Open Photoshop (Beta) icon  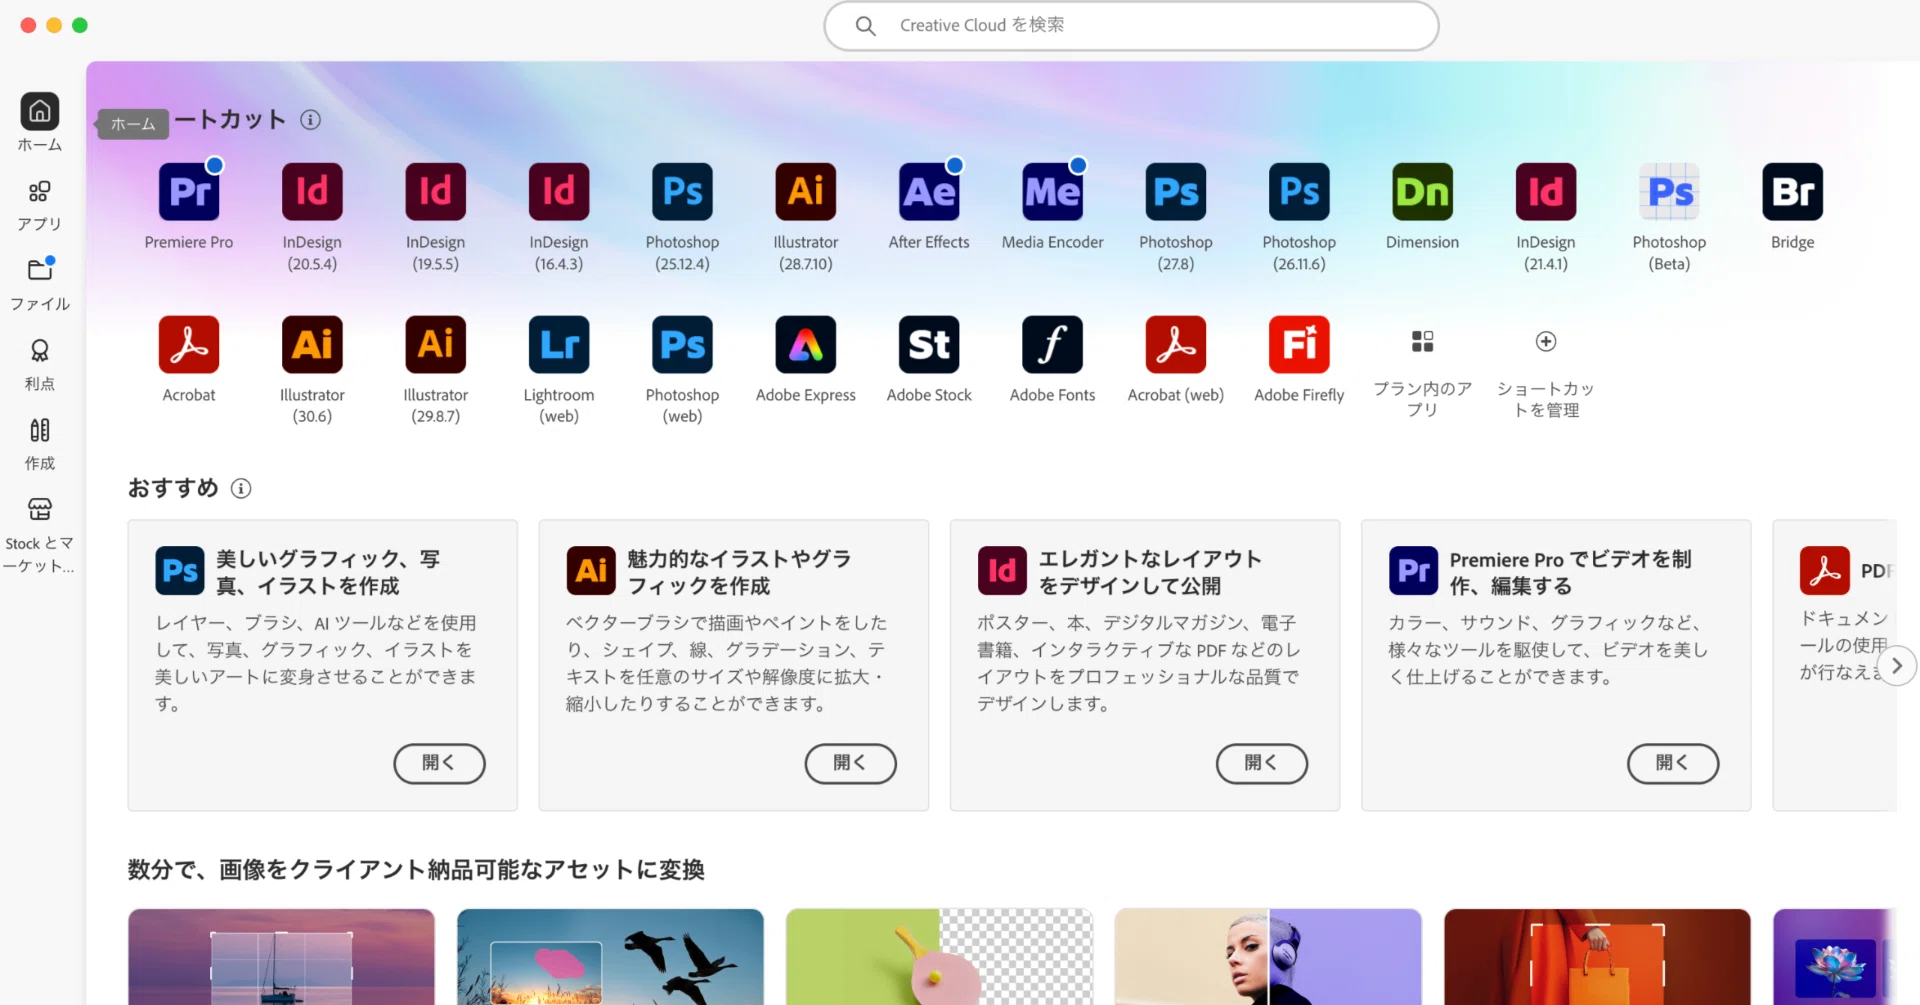(x=1670, y=191)
